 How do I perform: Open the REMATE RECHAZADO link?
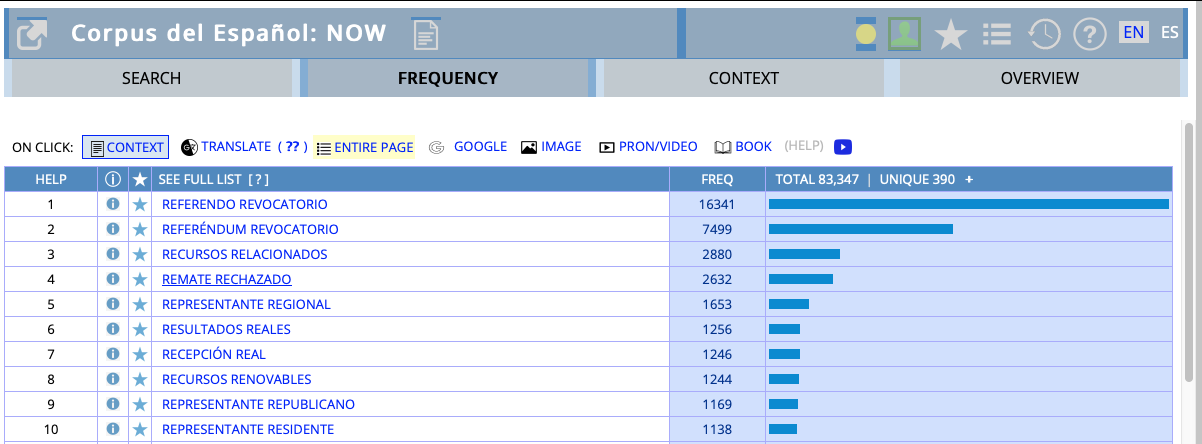click(227, 279)
